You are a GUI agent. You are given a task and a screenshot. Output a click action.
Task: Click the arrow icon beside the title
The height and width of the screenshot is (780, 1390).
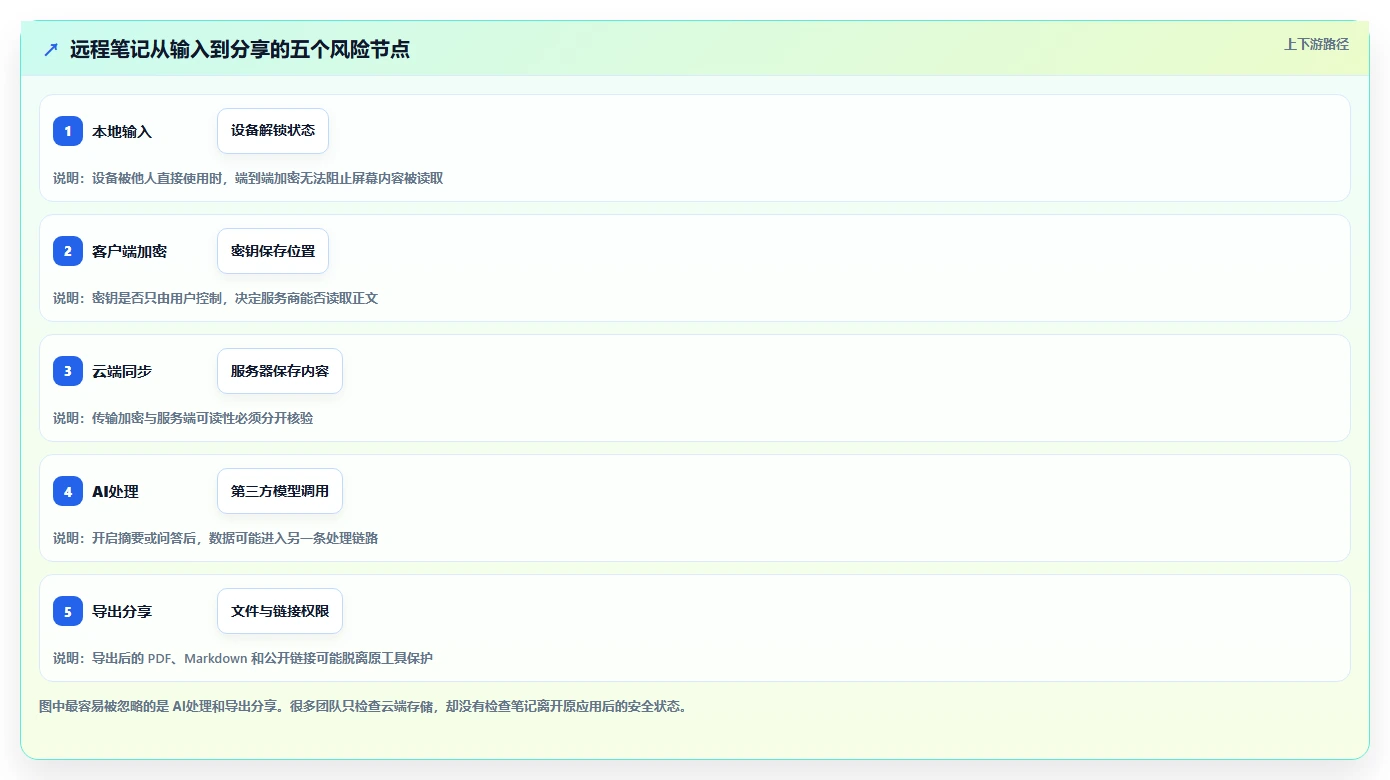click(51, 49)
